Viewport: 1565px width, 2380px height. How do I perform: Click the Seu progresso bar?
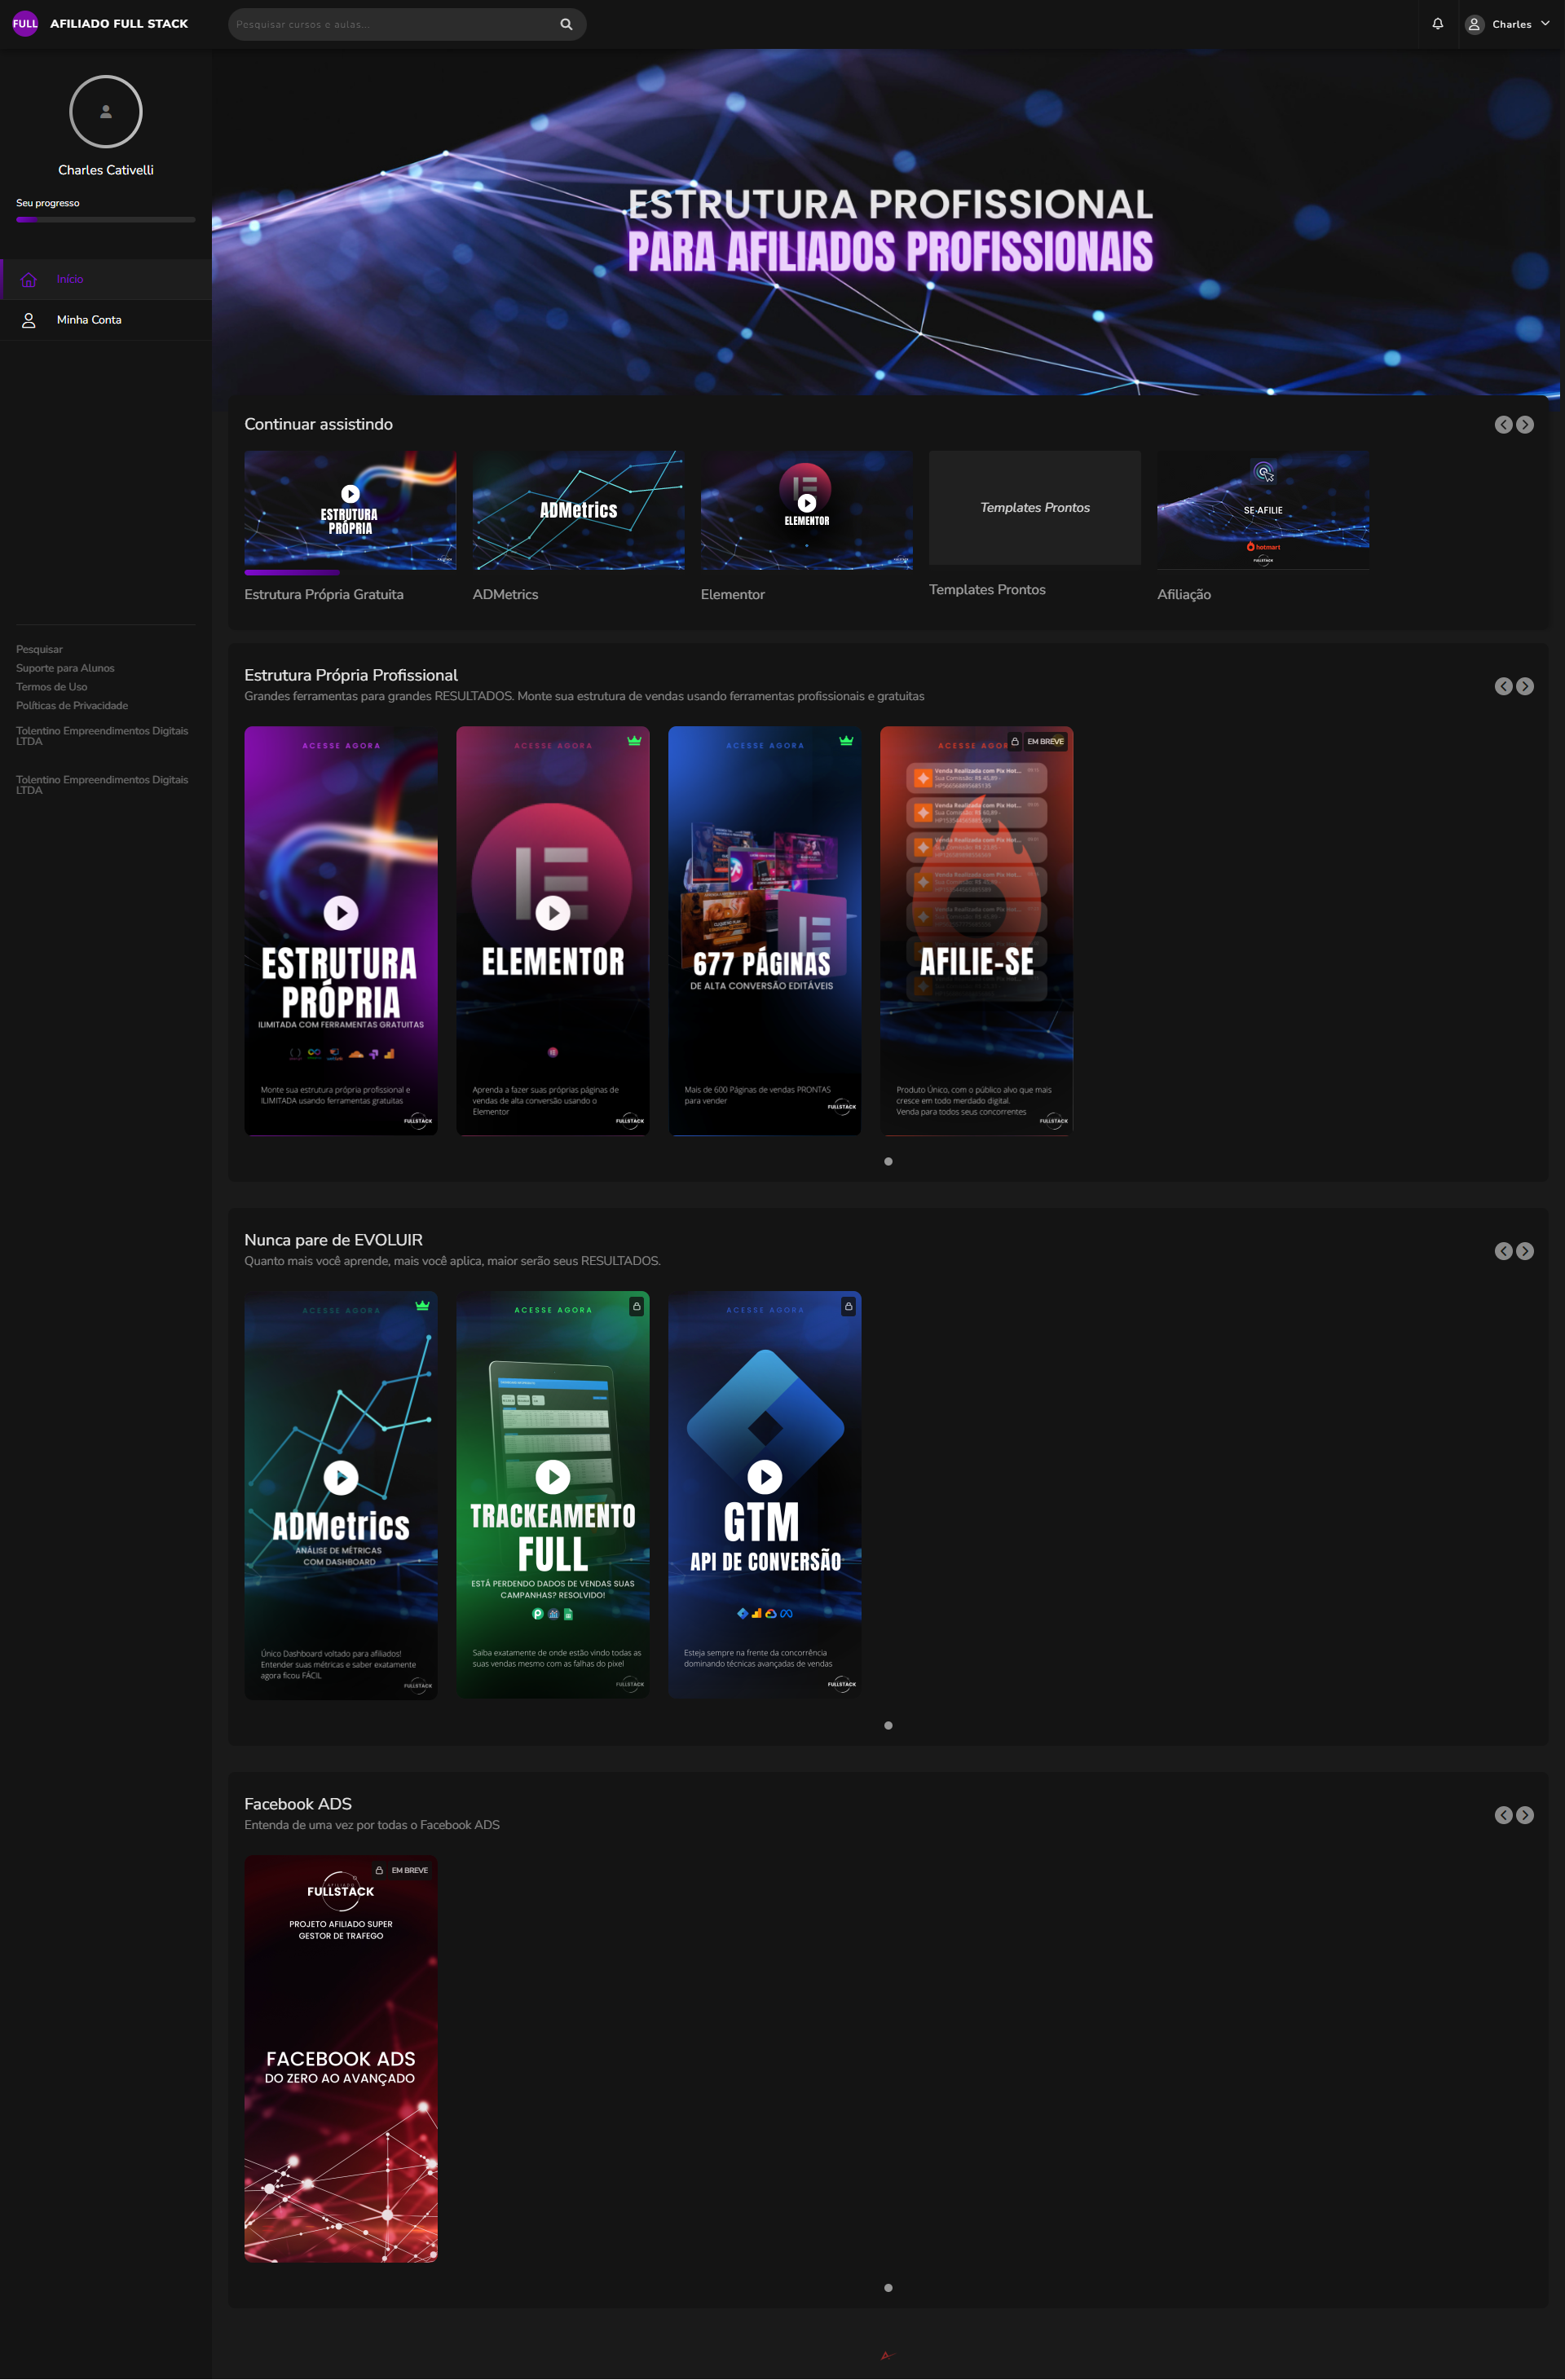[106, 219]
